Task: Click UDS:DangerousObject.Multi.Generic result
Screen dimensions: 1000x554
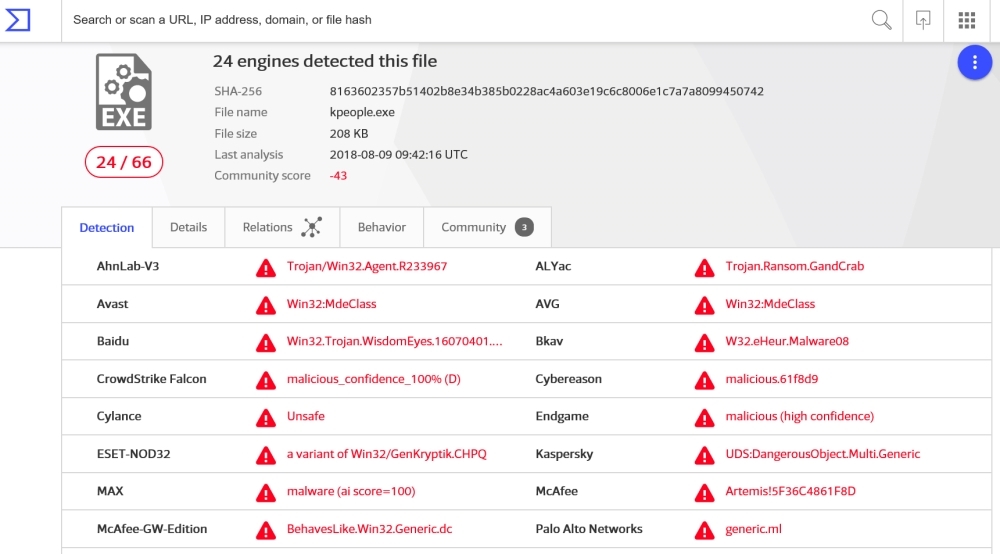Action: 823,453
